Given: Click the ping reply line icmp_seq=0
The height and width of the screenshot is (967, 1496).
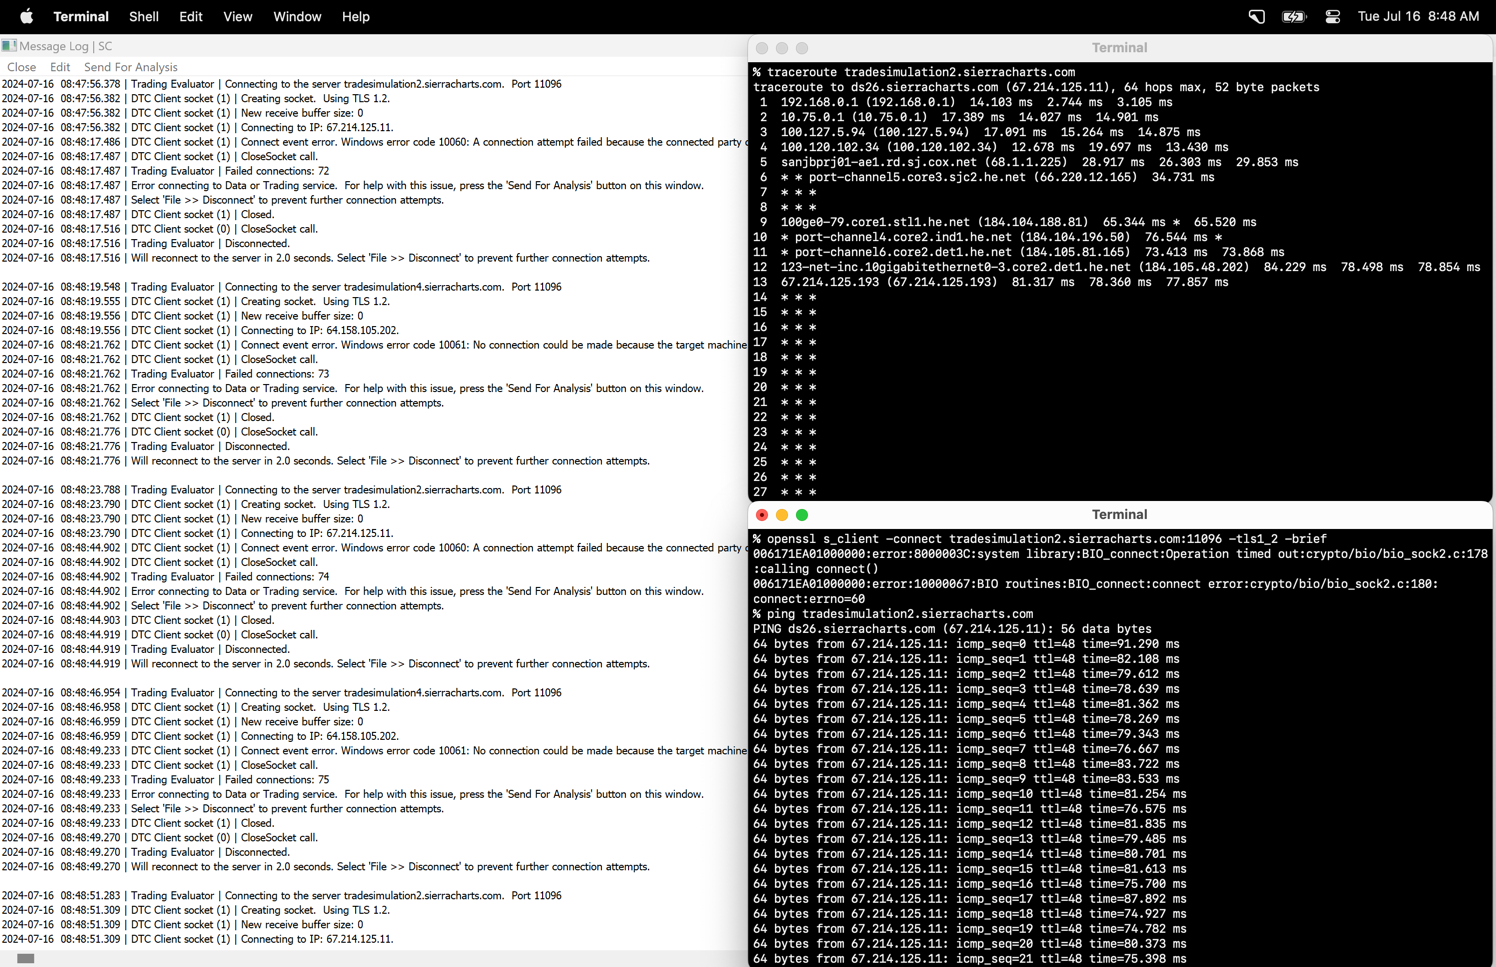Looking at the screenshot, I should [966, 644].
